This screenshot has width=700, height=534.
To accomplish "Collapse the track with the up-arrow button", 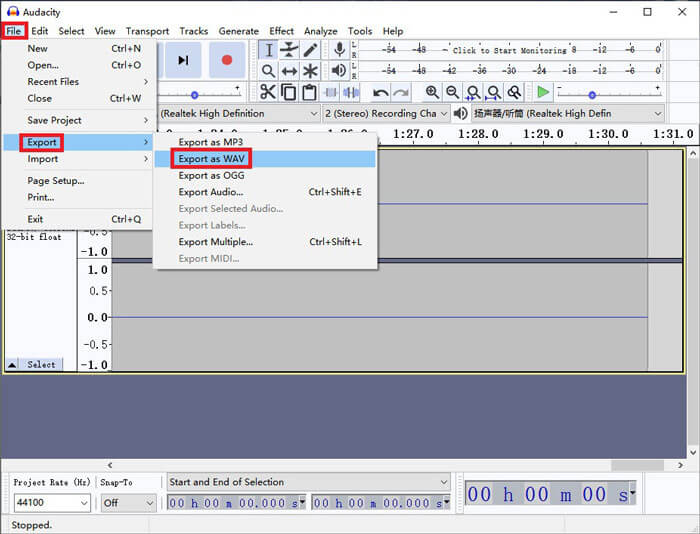I will 12,364.
